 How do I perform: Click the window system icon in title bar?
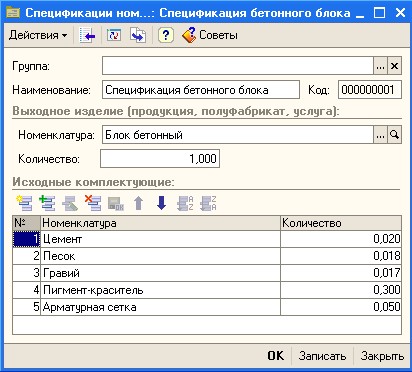pyautogui.click(x=13, y=13)
